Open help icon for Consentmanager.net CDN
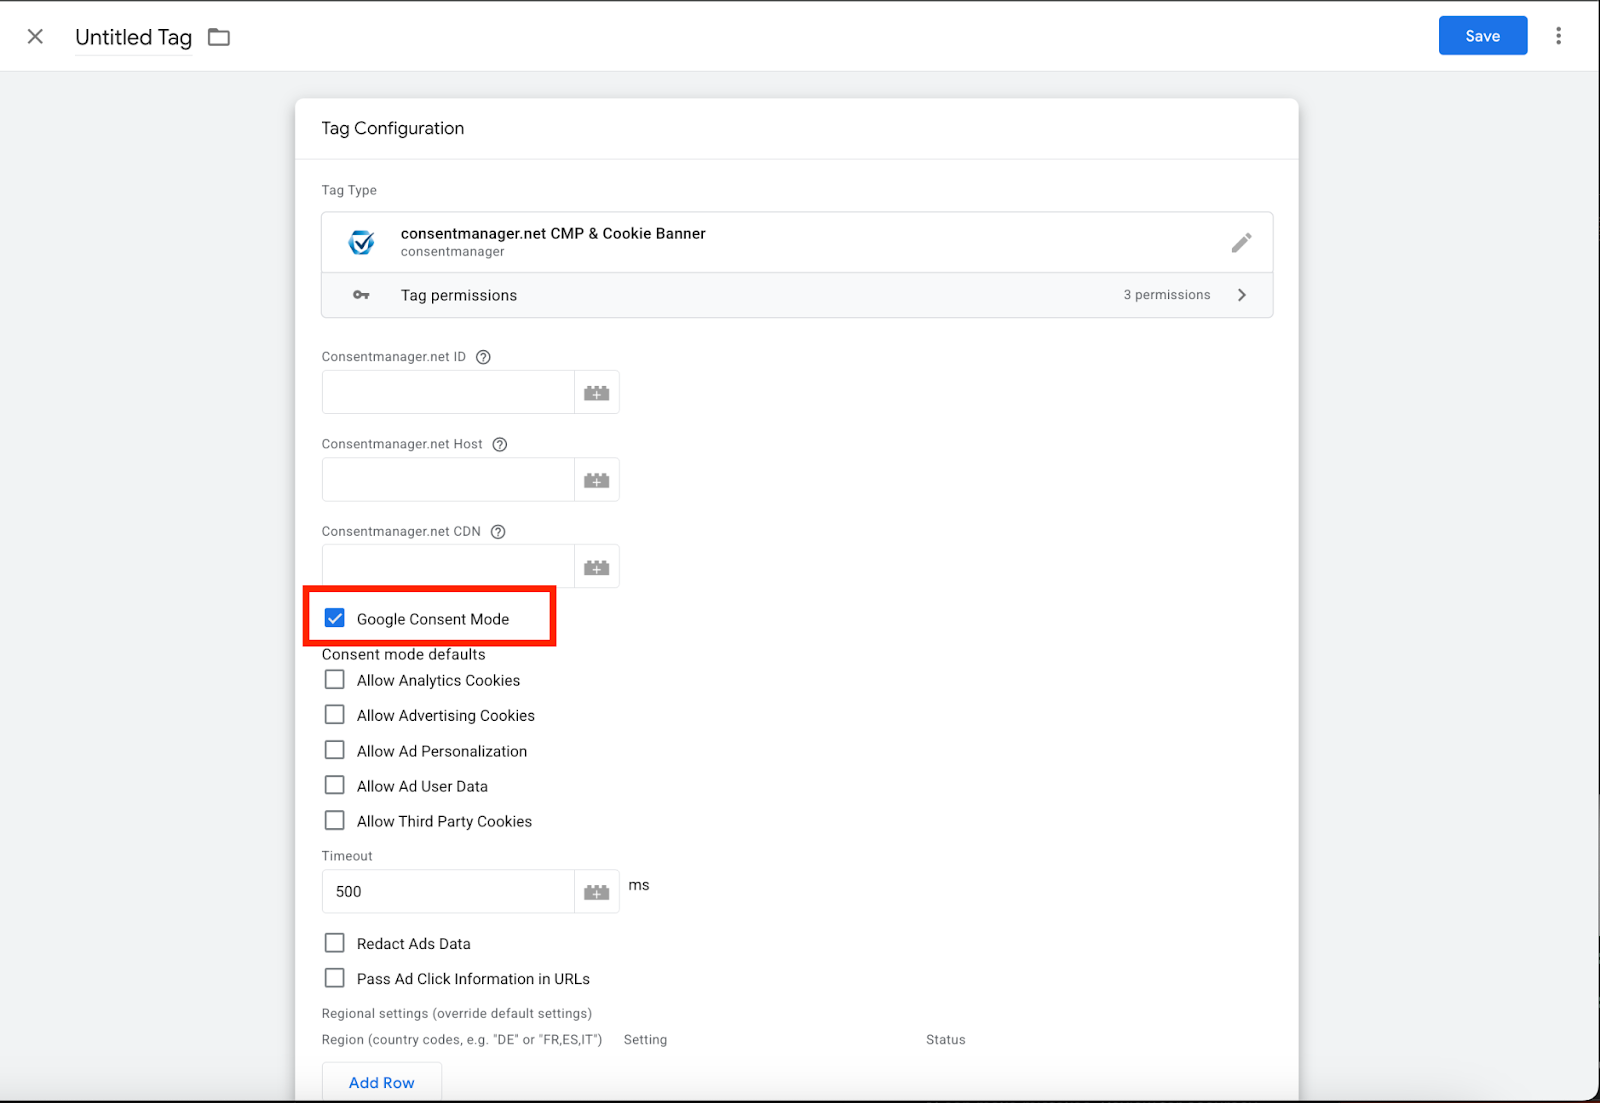The image size is (1600, 1103). (x=498, y=532)
